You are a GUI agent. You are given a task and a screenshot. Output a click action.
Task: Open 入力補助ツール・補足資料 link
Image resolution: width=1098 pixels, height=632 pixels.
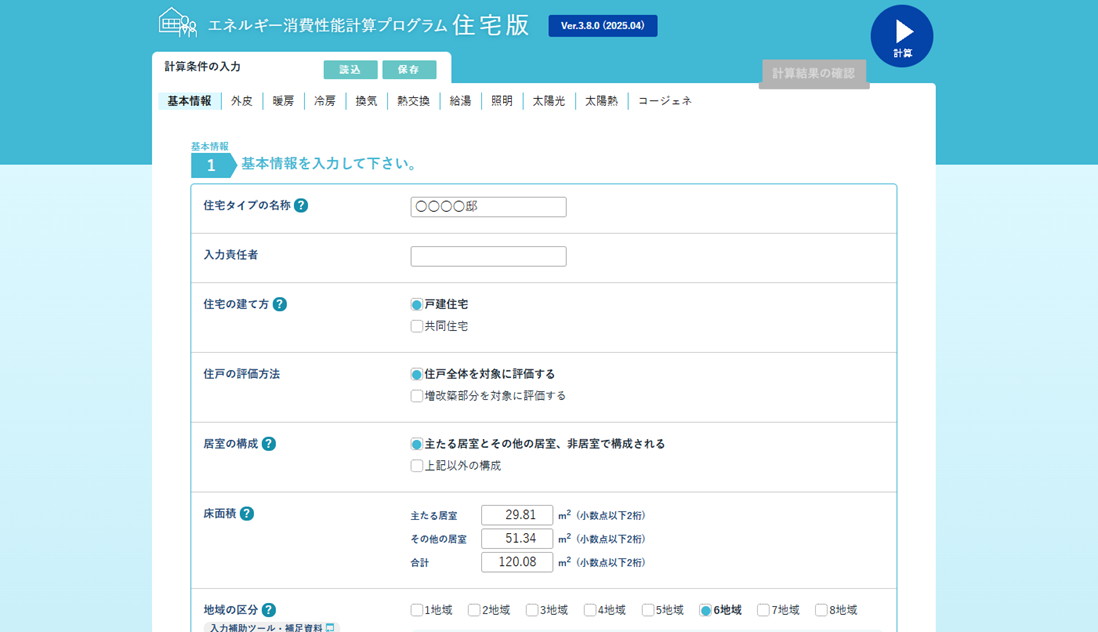(272, 628)
